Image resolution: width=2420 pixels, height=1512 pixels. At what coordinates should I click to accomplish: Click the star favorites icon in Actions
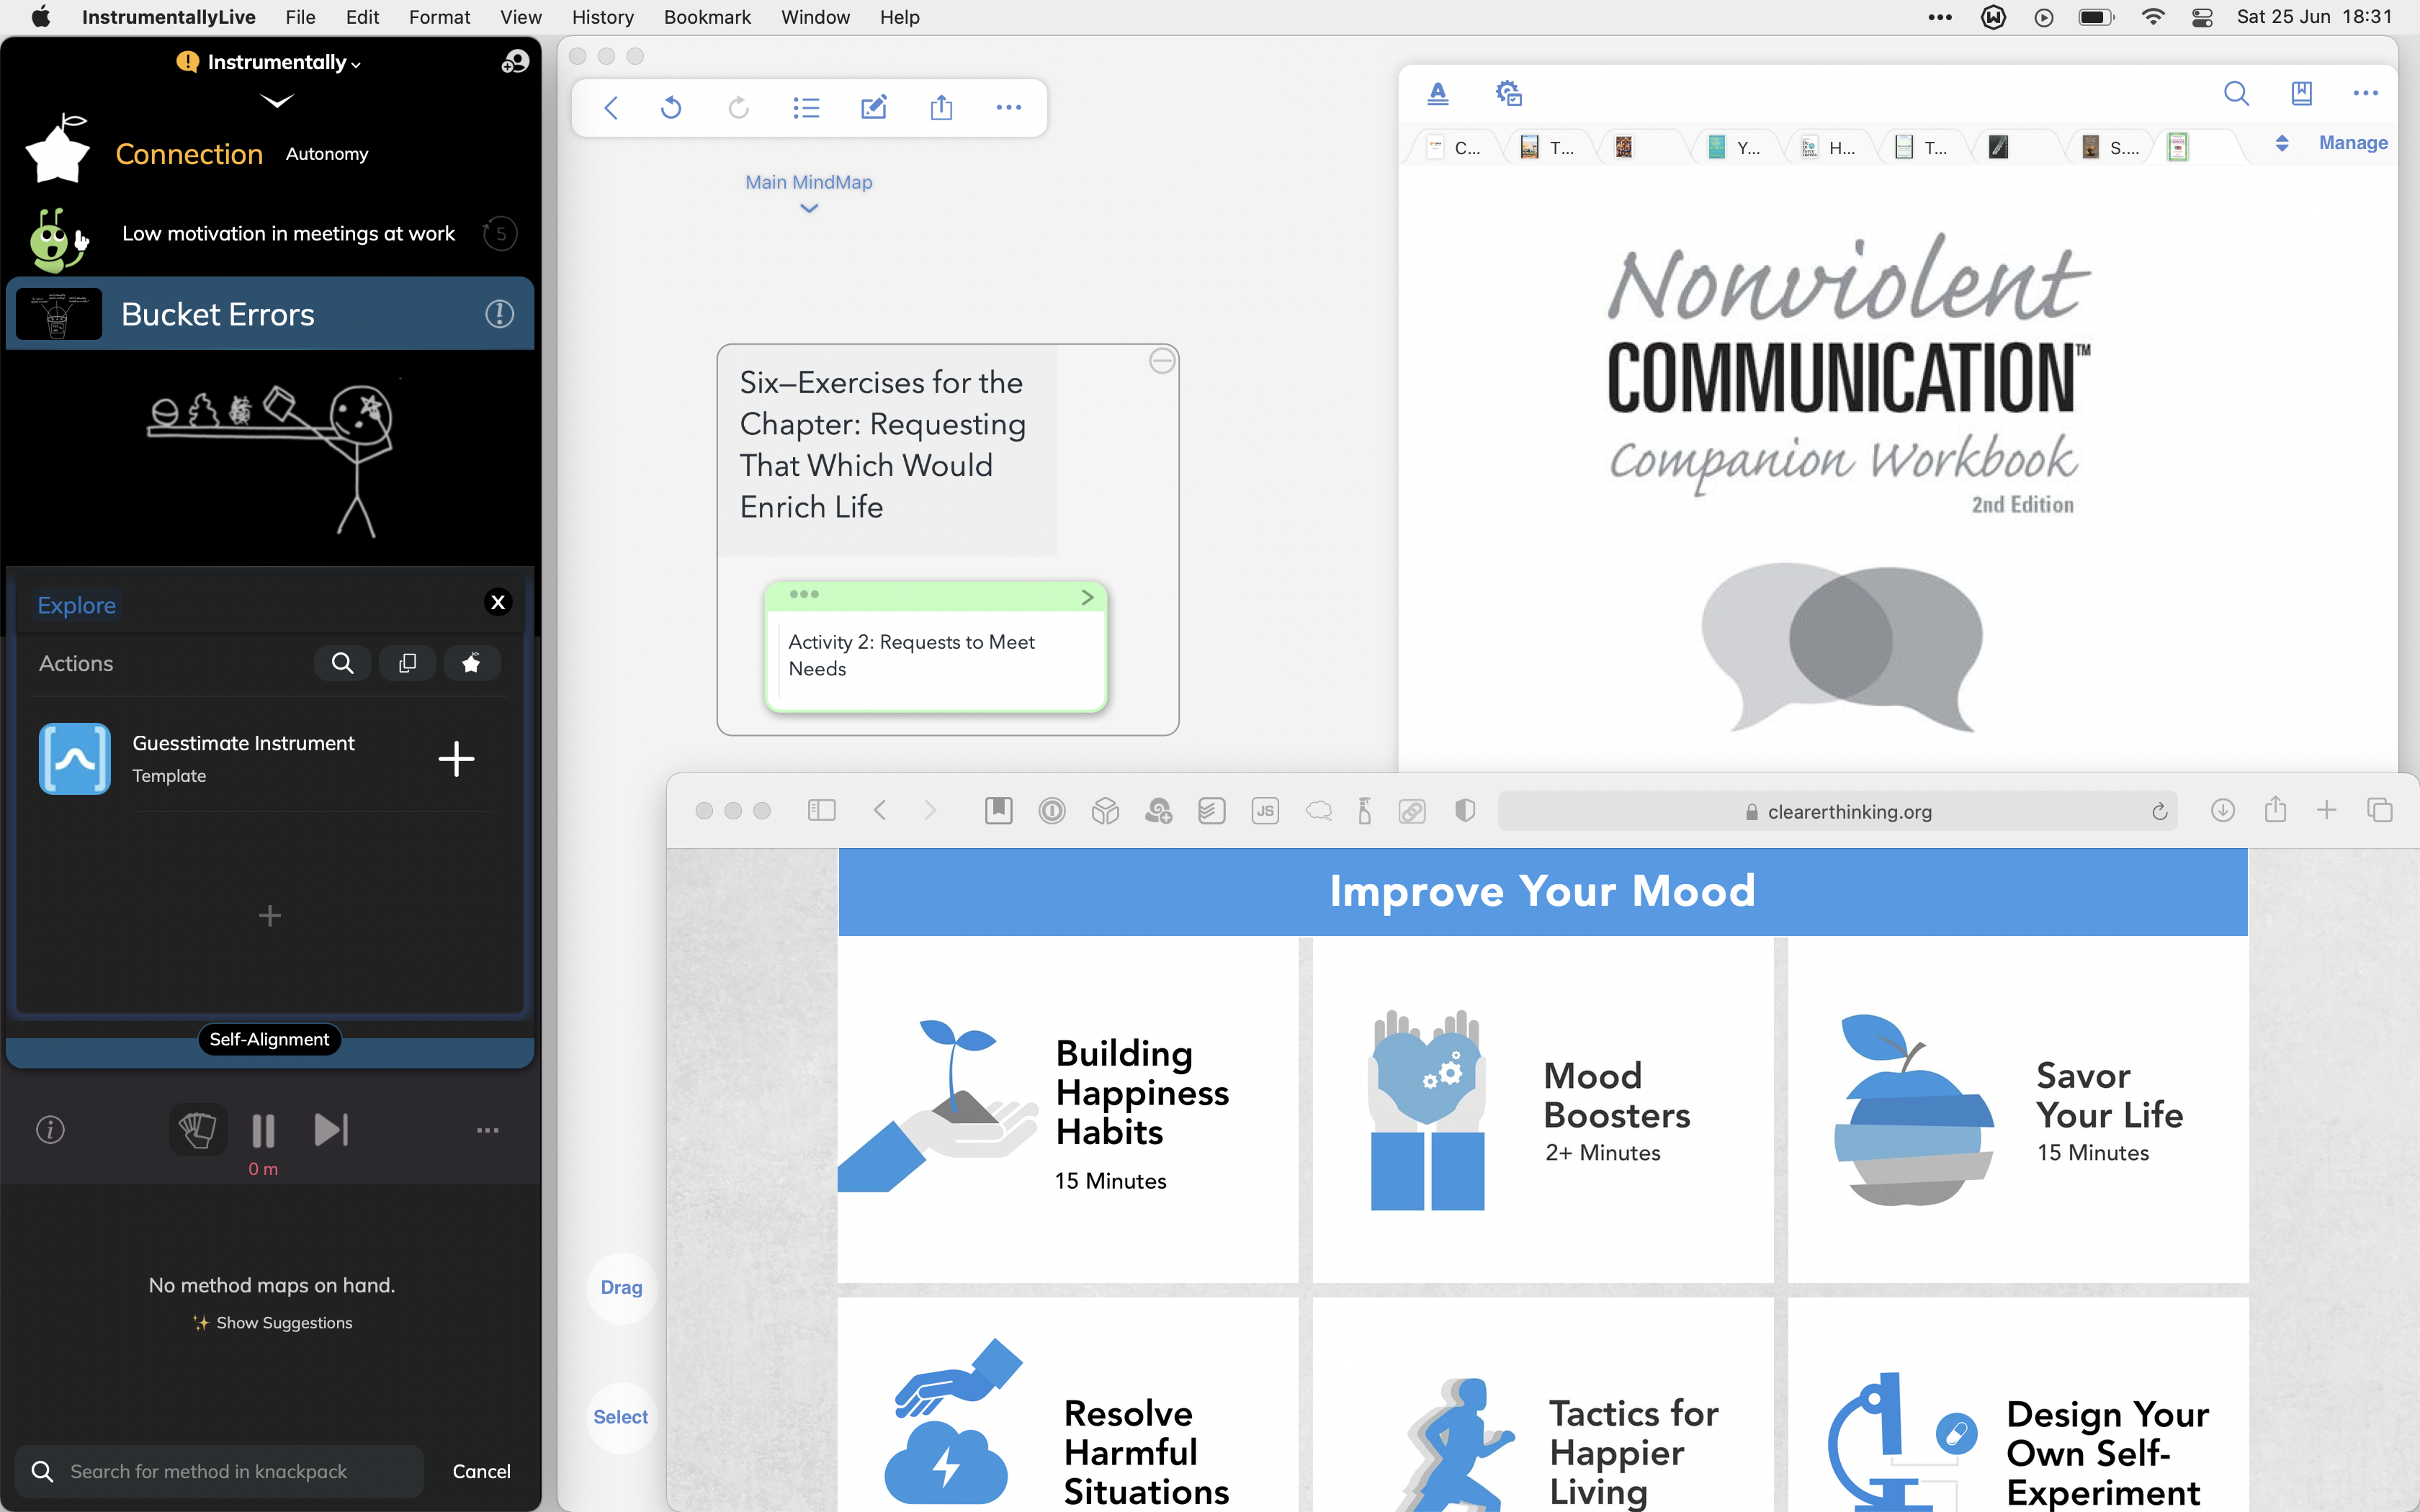pyautogui.click(x=471, y=663)
